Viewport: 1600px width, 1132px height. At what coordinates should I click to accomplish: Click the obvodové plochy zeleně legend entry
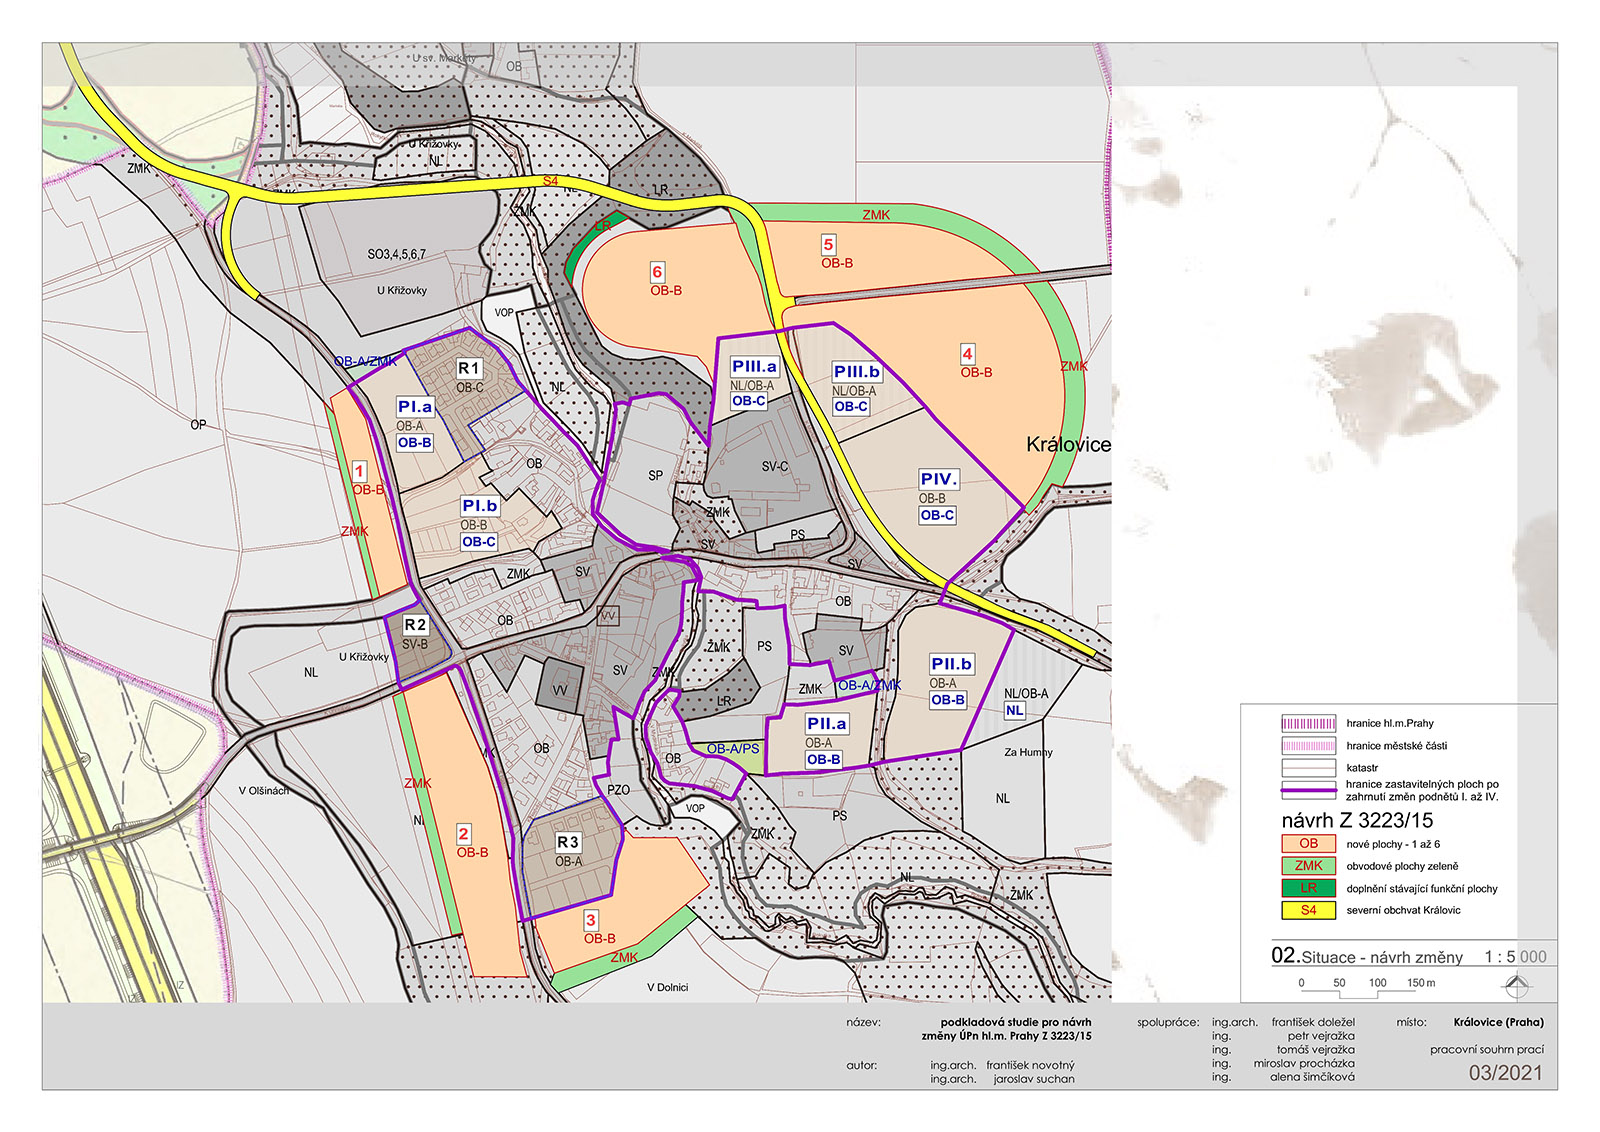1402,866
